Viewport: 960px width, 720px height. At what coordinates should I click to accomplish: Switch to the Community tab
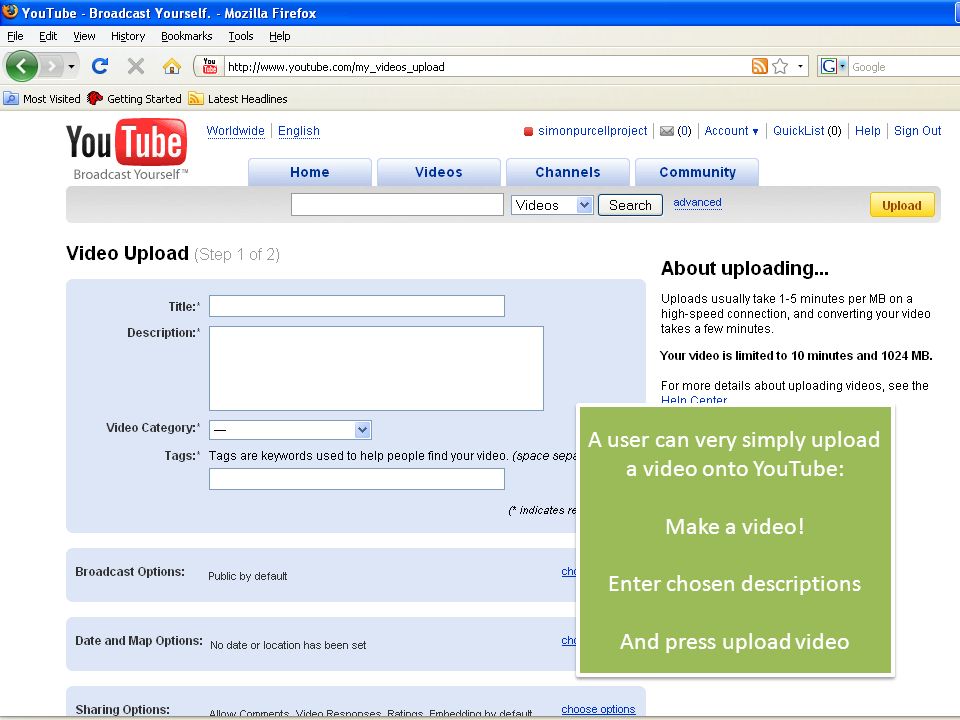pyautogui.click(x=697, y=172)
